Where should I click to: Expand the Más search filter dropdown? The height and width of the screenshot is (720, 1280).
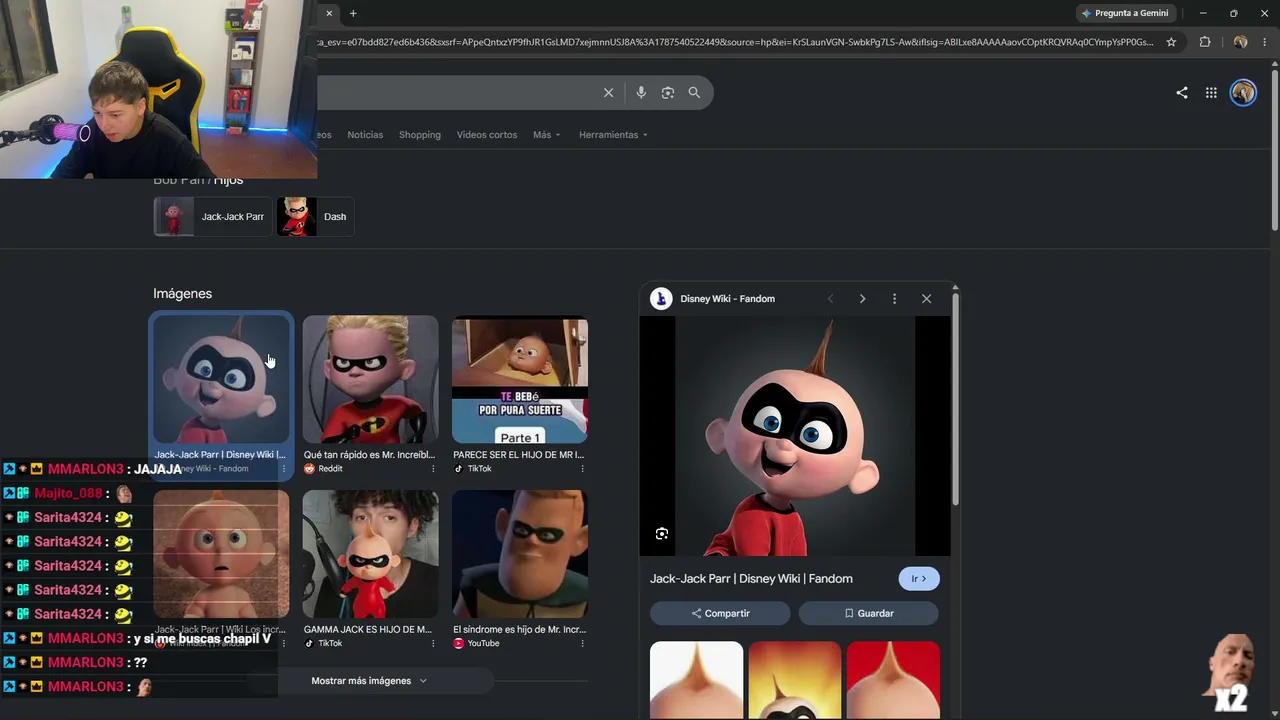tap(547, 135)
